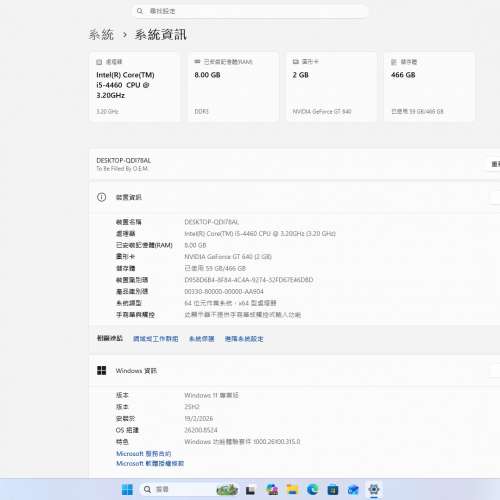Click the install date 19/2/2026
Image resolution: width=500 pixels, height=500 pixels.
(199, 418)
